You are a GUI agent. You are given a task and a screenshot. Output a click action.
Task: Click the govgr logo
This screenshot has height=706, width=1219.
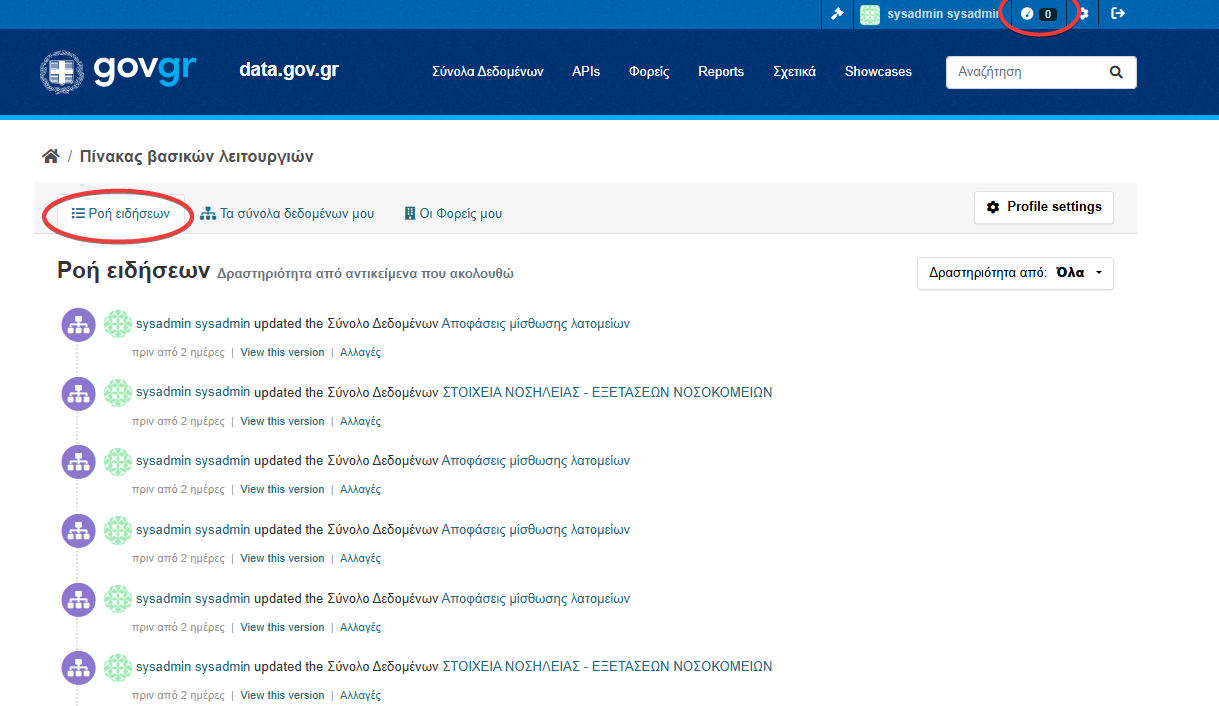pyautogui.click(x=118, y=71)
